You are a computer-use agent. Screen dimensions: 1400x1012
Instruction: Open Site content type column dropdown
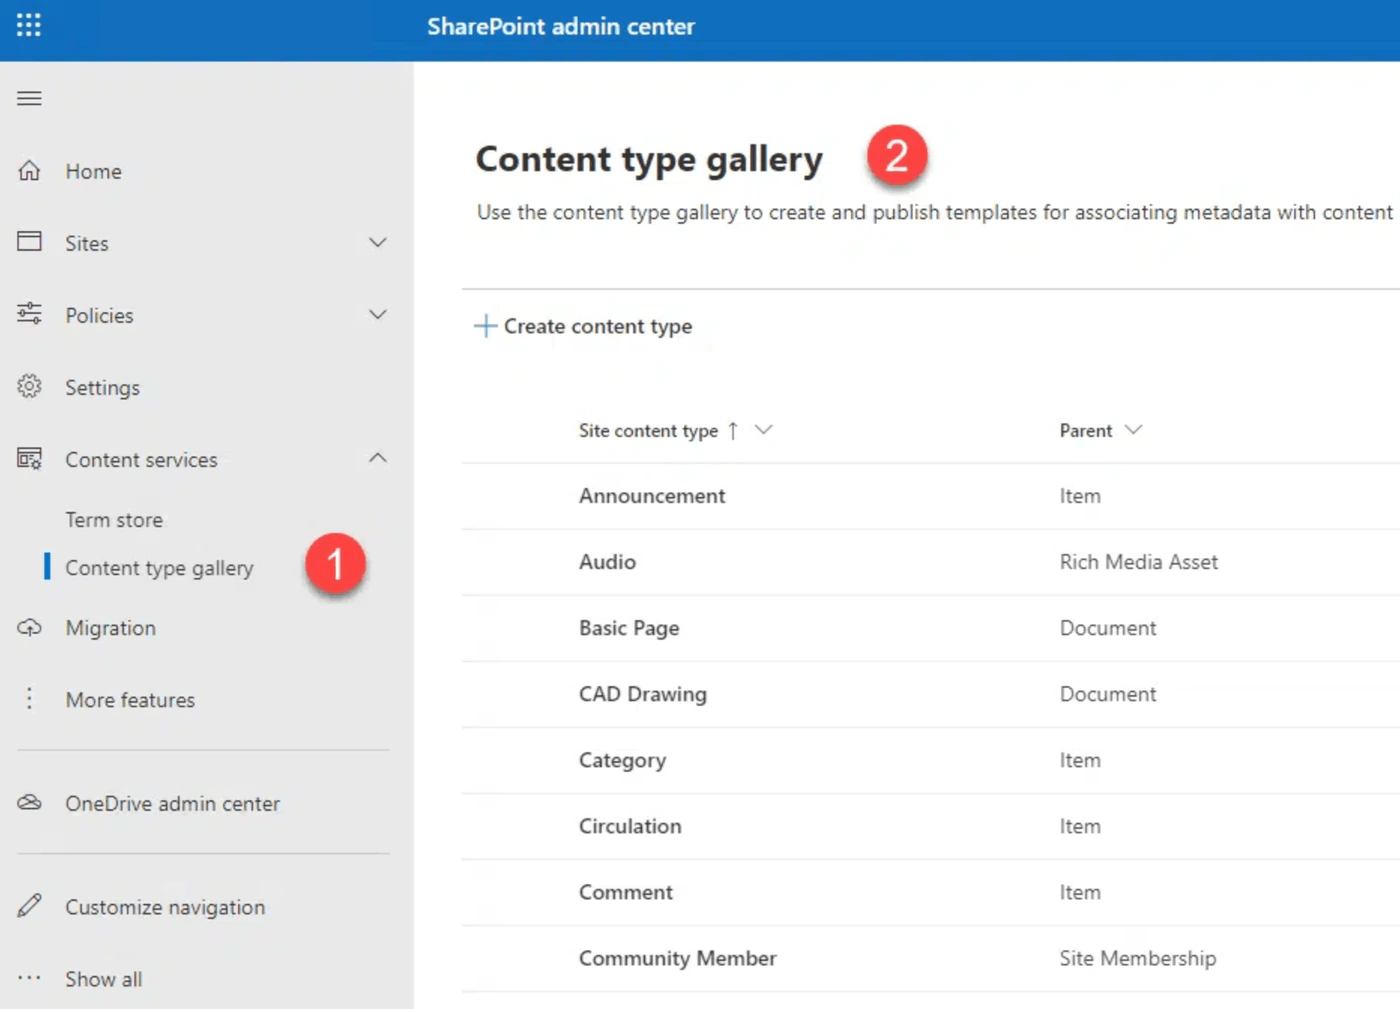(x=764, y=430)
